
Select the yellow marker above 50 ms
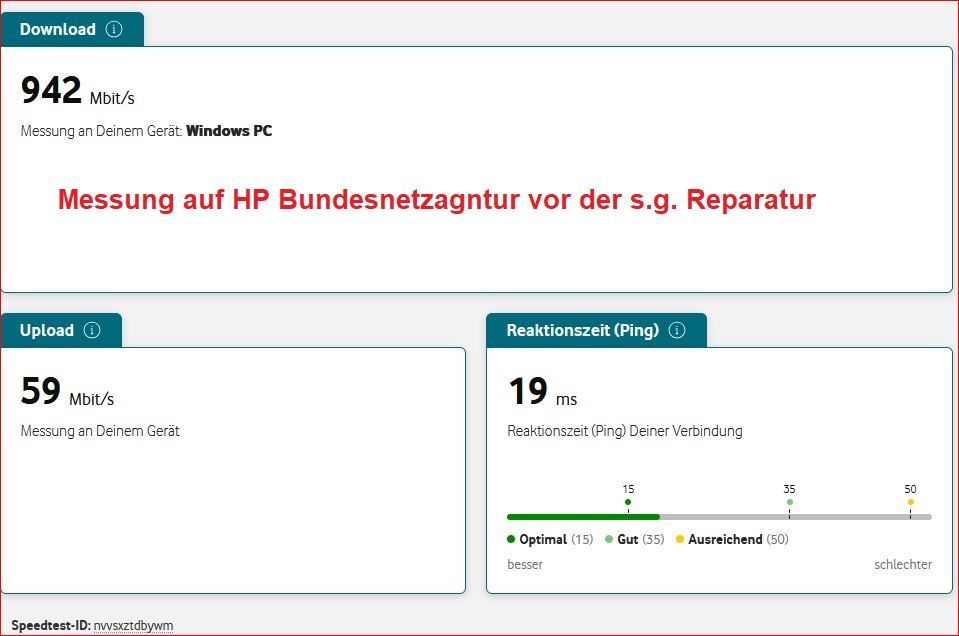point(910,502)
